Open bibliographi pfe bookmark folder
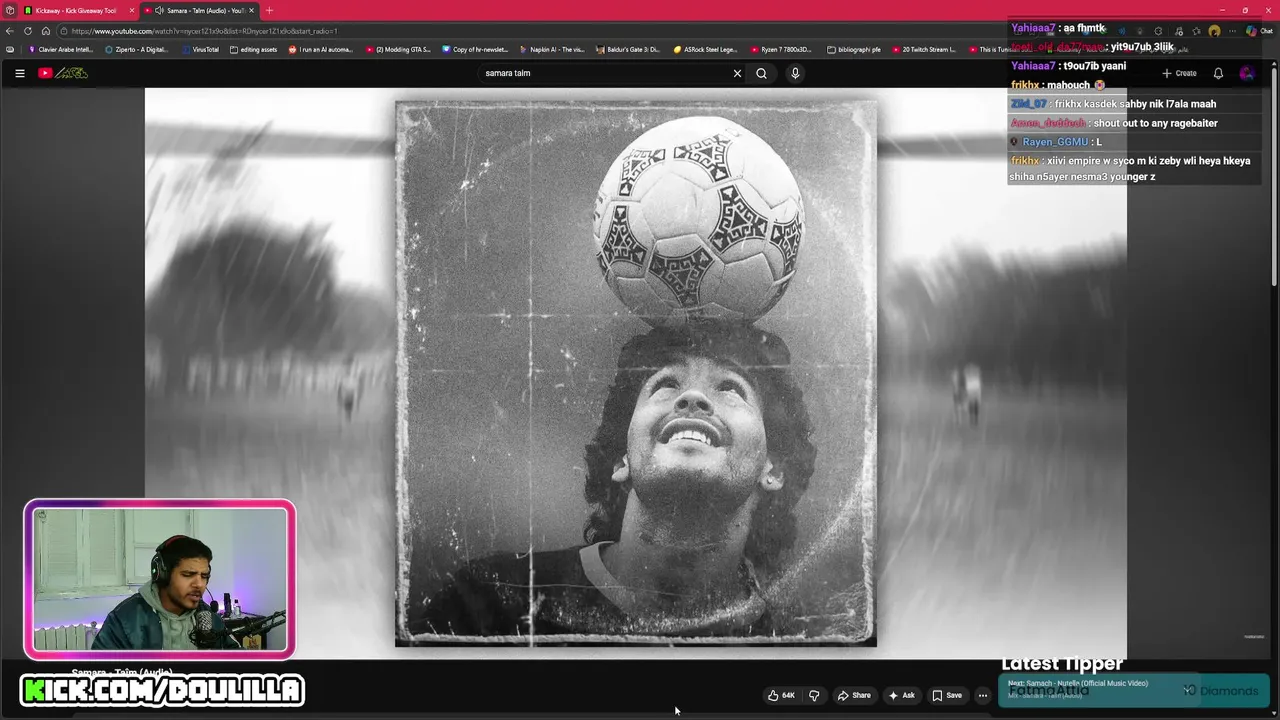Image resolution: width=1280 pixels, height=720 pixels. (854, 49)
